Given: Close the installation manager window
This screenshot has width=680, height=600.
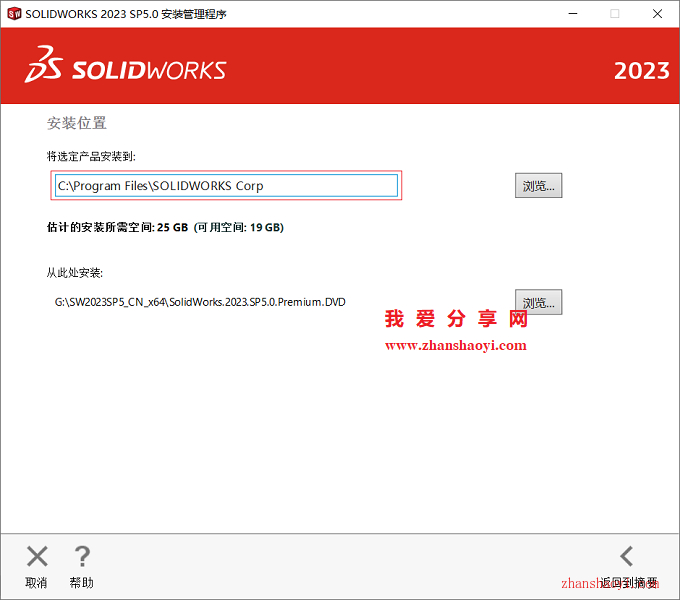Looking at the screenshot, I should pos(657,14).
